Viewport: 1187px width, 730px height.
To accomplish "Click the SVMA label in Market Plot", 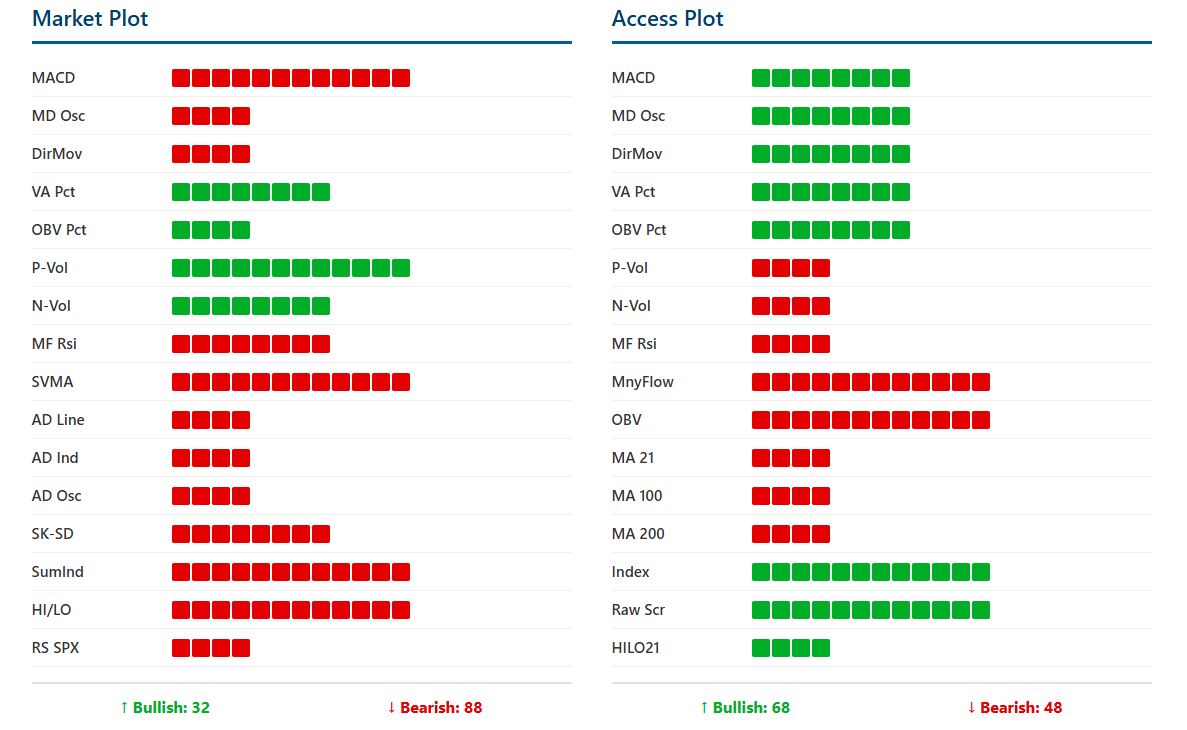I will tap(53, 382).
